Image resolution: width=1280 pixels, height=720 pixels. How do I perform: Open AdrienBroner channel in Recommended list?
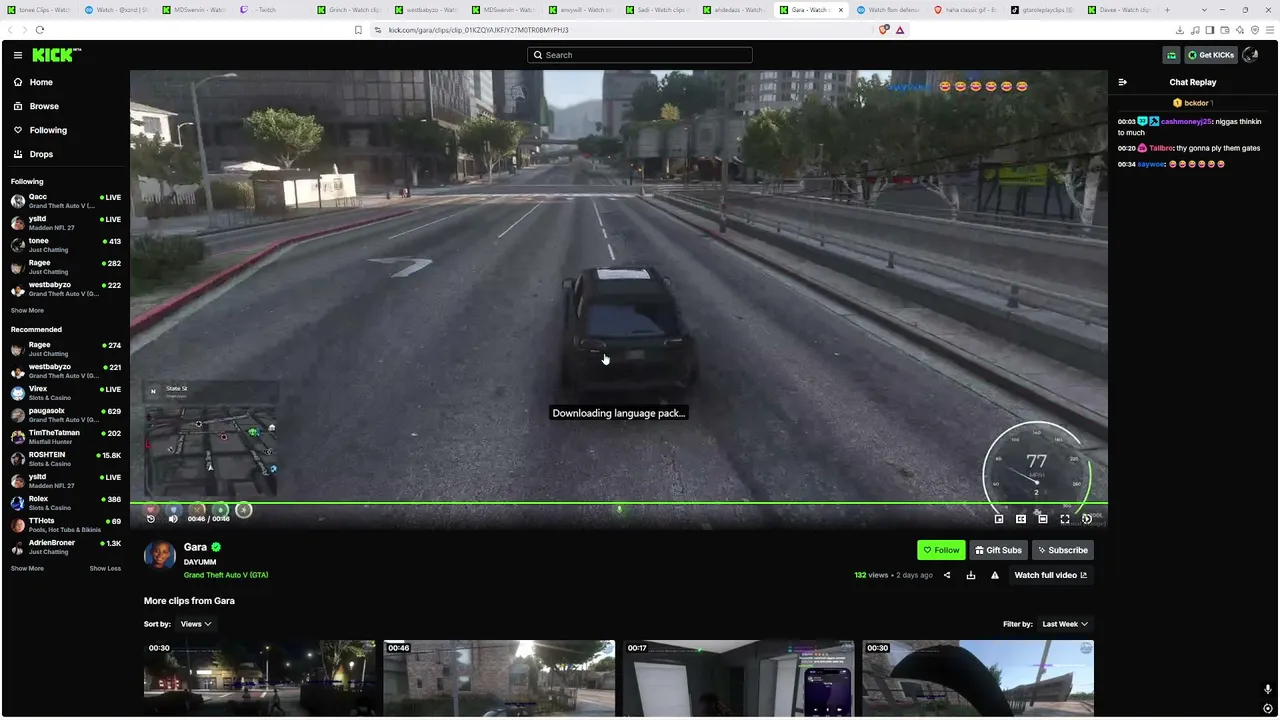65,547
